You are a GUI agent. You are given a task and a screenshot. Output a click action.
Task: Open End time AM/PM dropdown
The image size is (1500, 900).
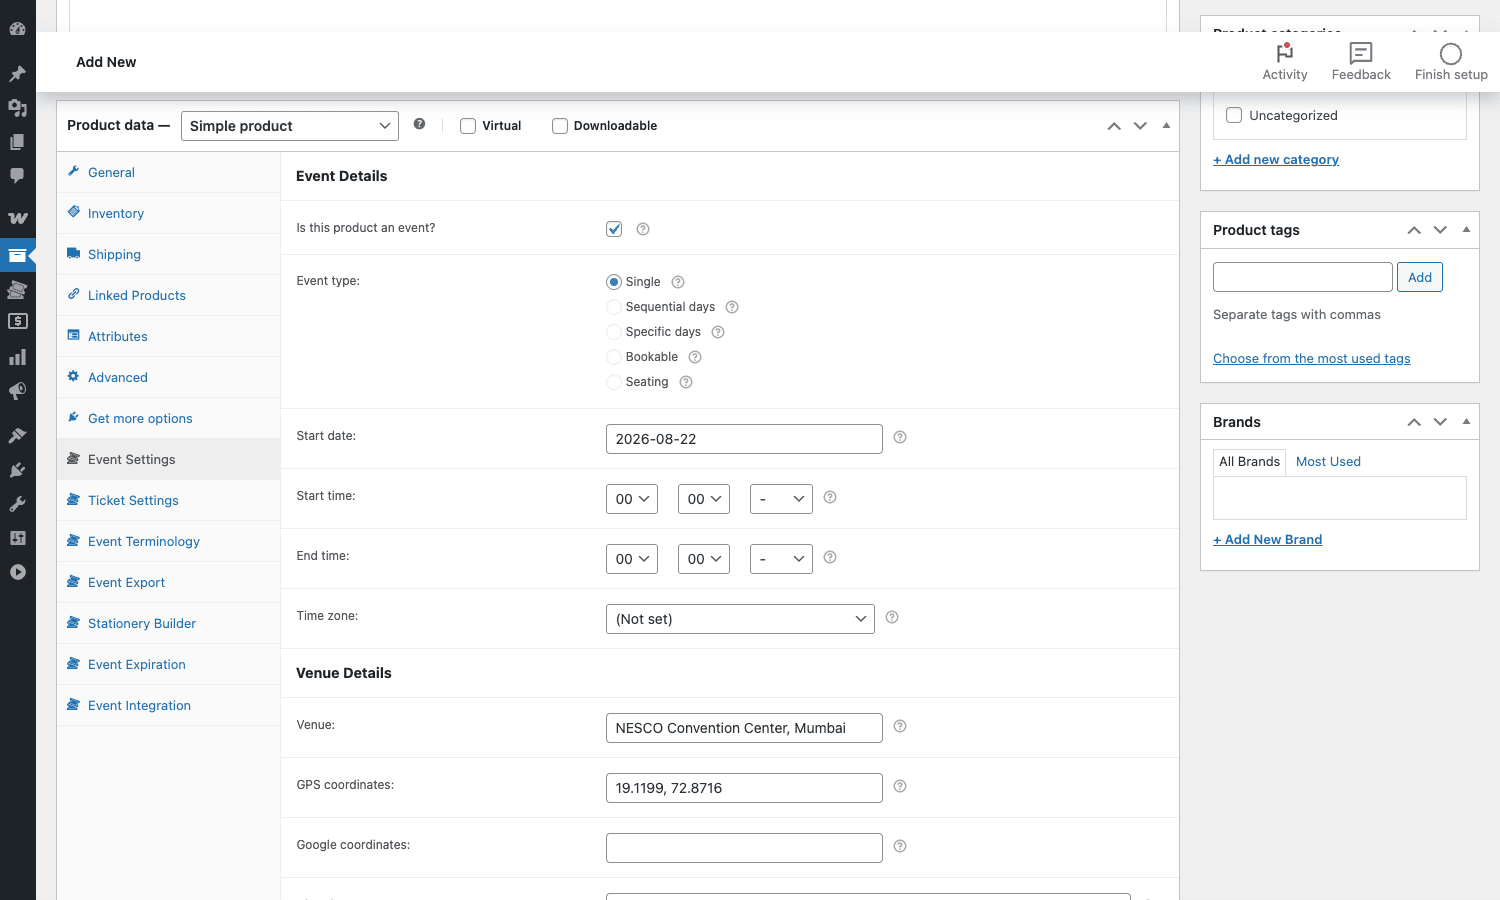point(781,559)
